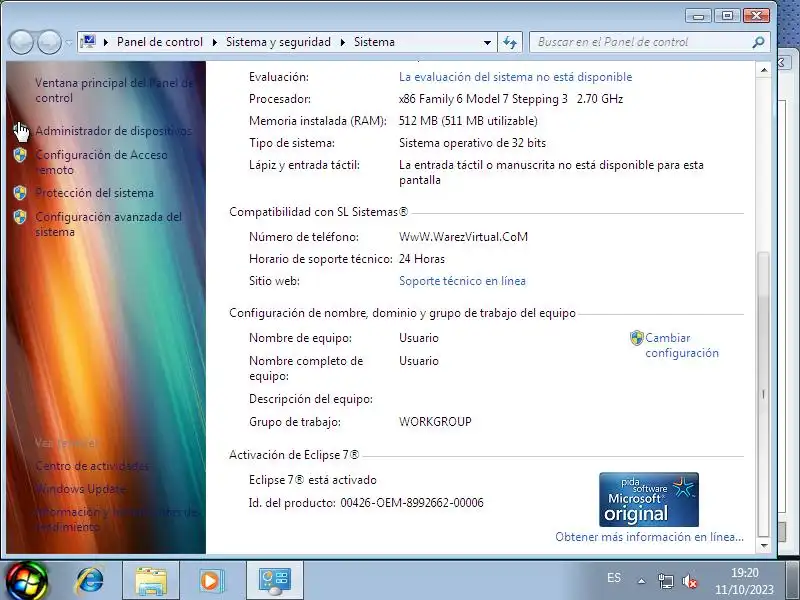The height and width of the screenshot is (600, 800).
Task: Show hidden tray icons arrow
Action: [641, 581]
